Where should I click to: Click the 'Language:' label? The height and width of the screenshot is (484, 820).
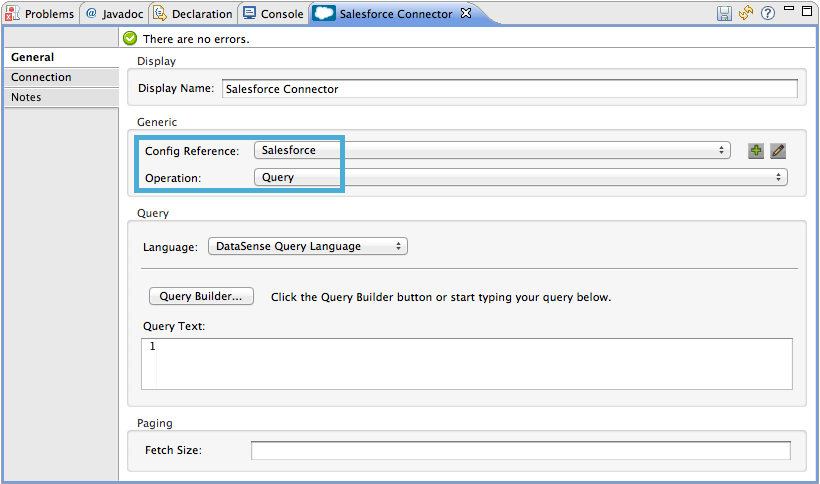click(170, 247)
